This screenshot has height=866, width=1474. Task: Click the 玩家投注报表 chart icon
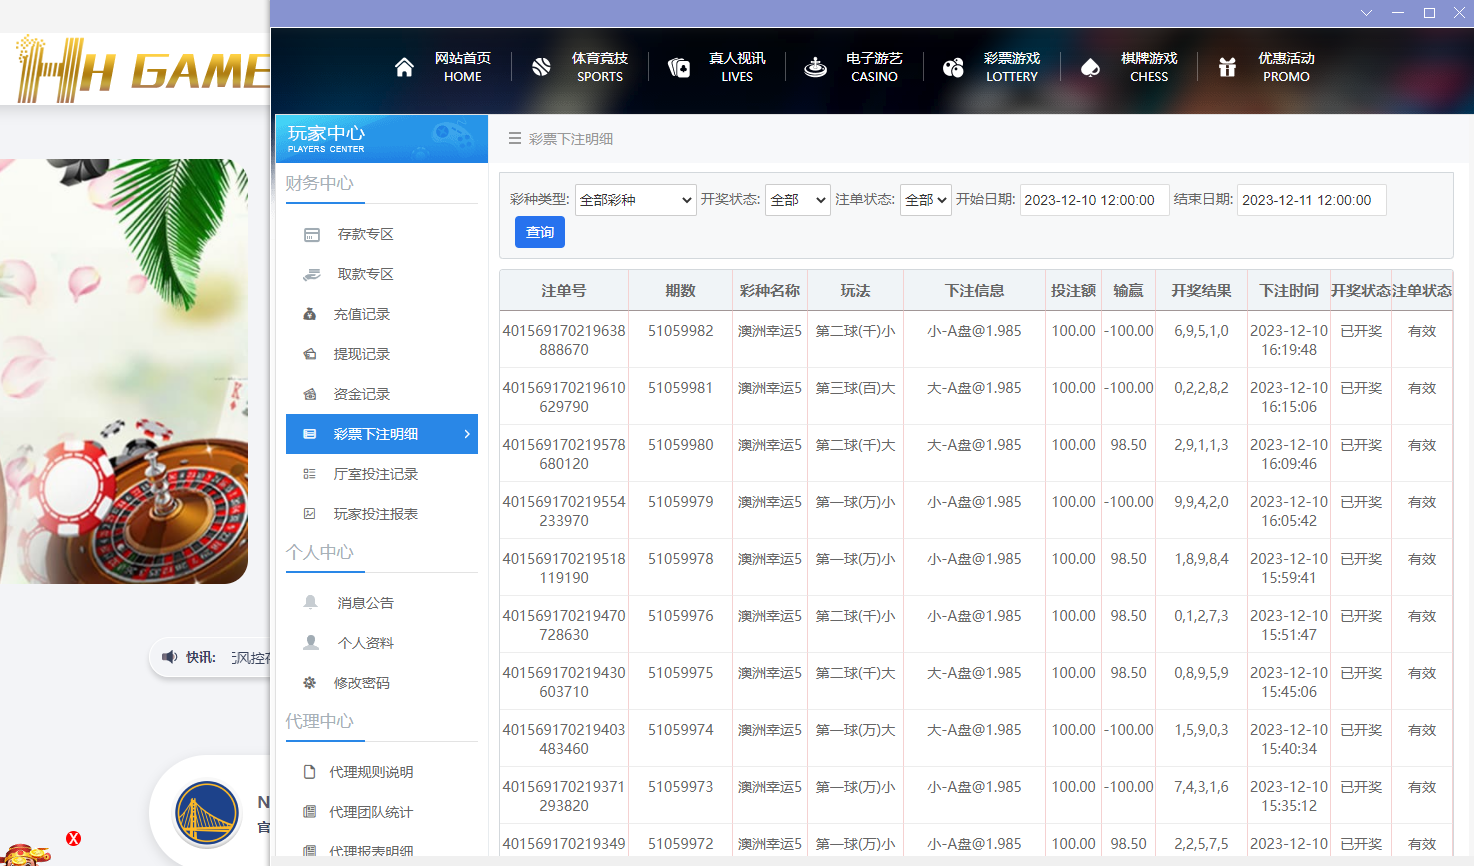pyautogui.click(x=310, y=514)
